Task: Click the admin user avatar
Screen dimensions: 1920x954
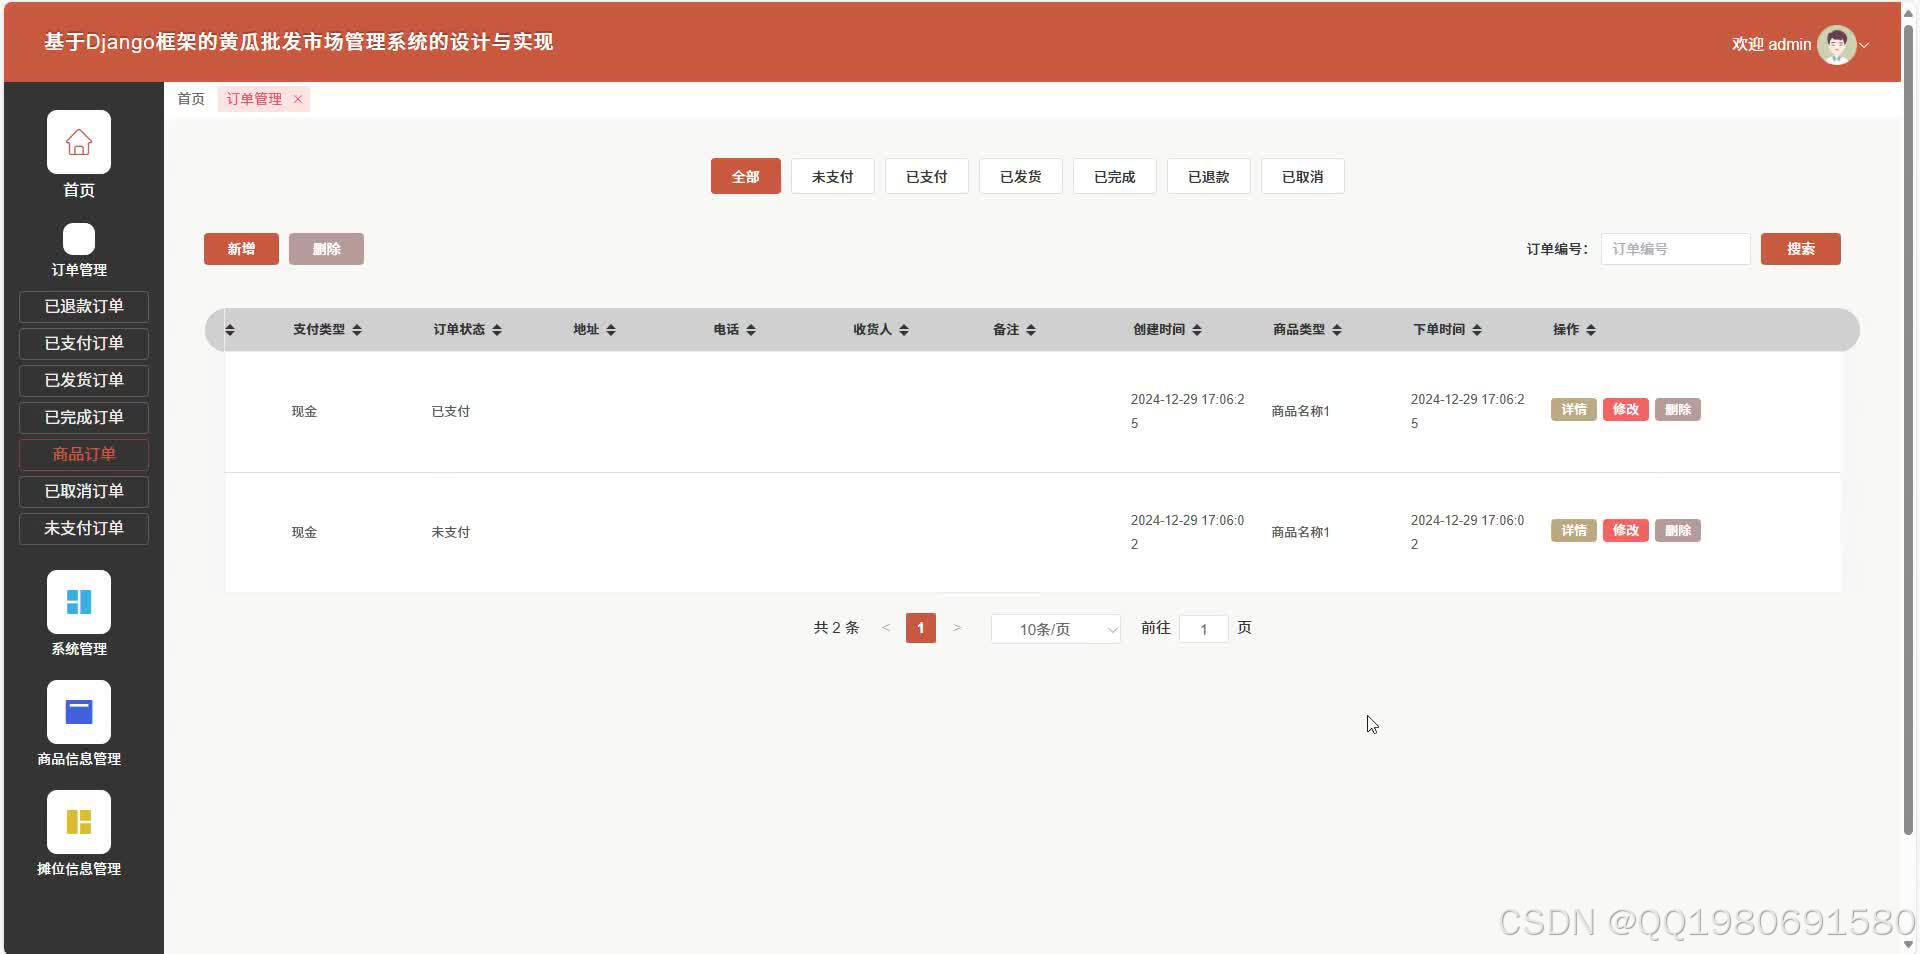Action: (1836, 44)
